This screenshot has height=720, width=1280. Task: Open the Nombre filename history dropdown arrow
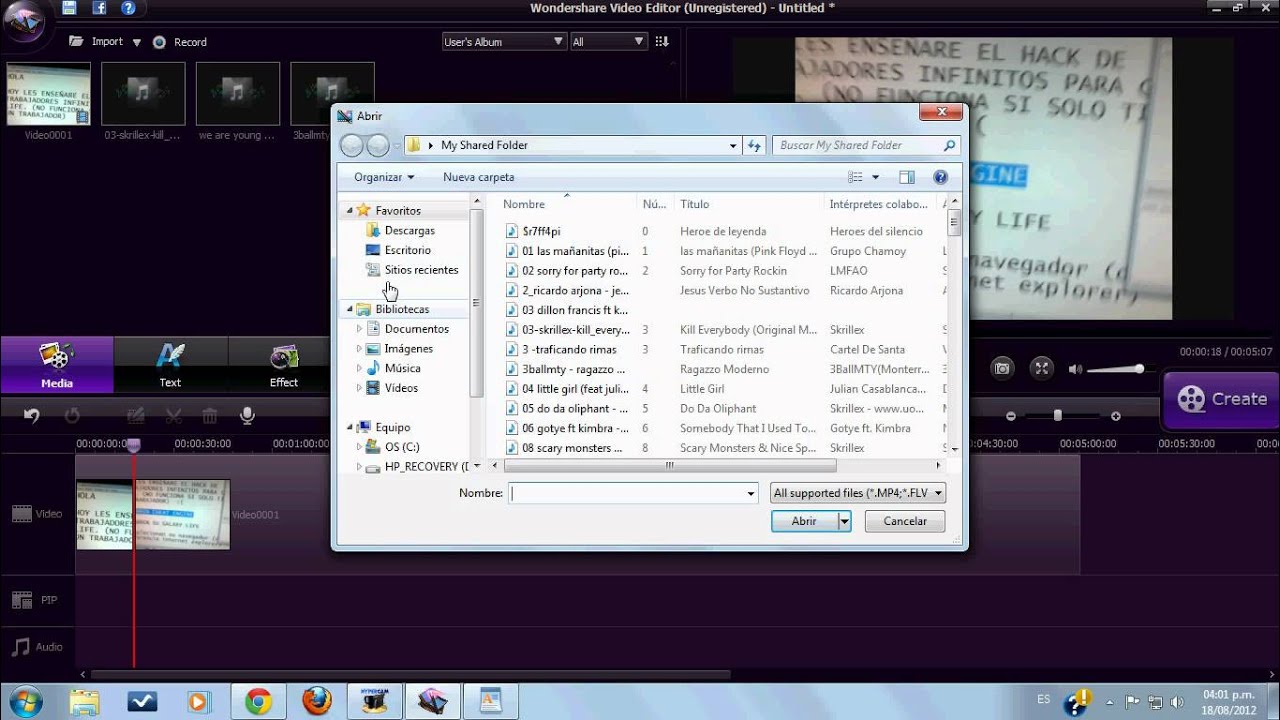(751, 493)
